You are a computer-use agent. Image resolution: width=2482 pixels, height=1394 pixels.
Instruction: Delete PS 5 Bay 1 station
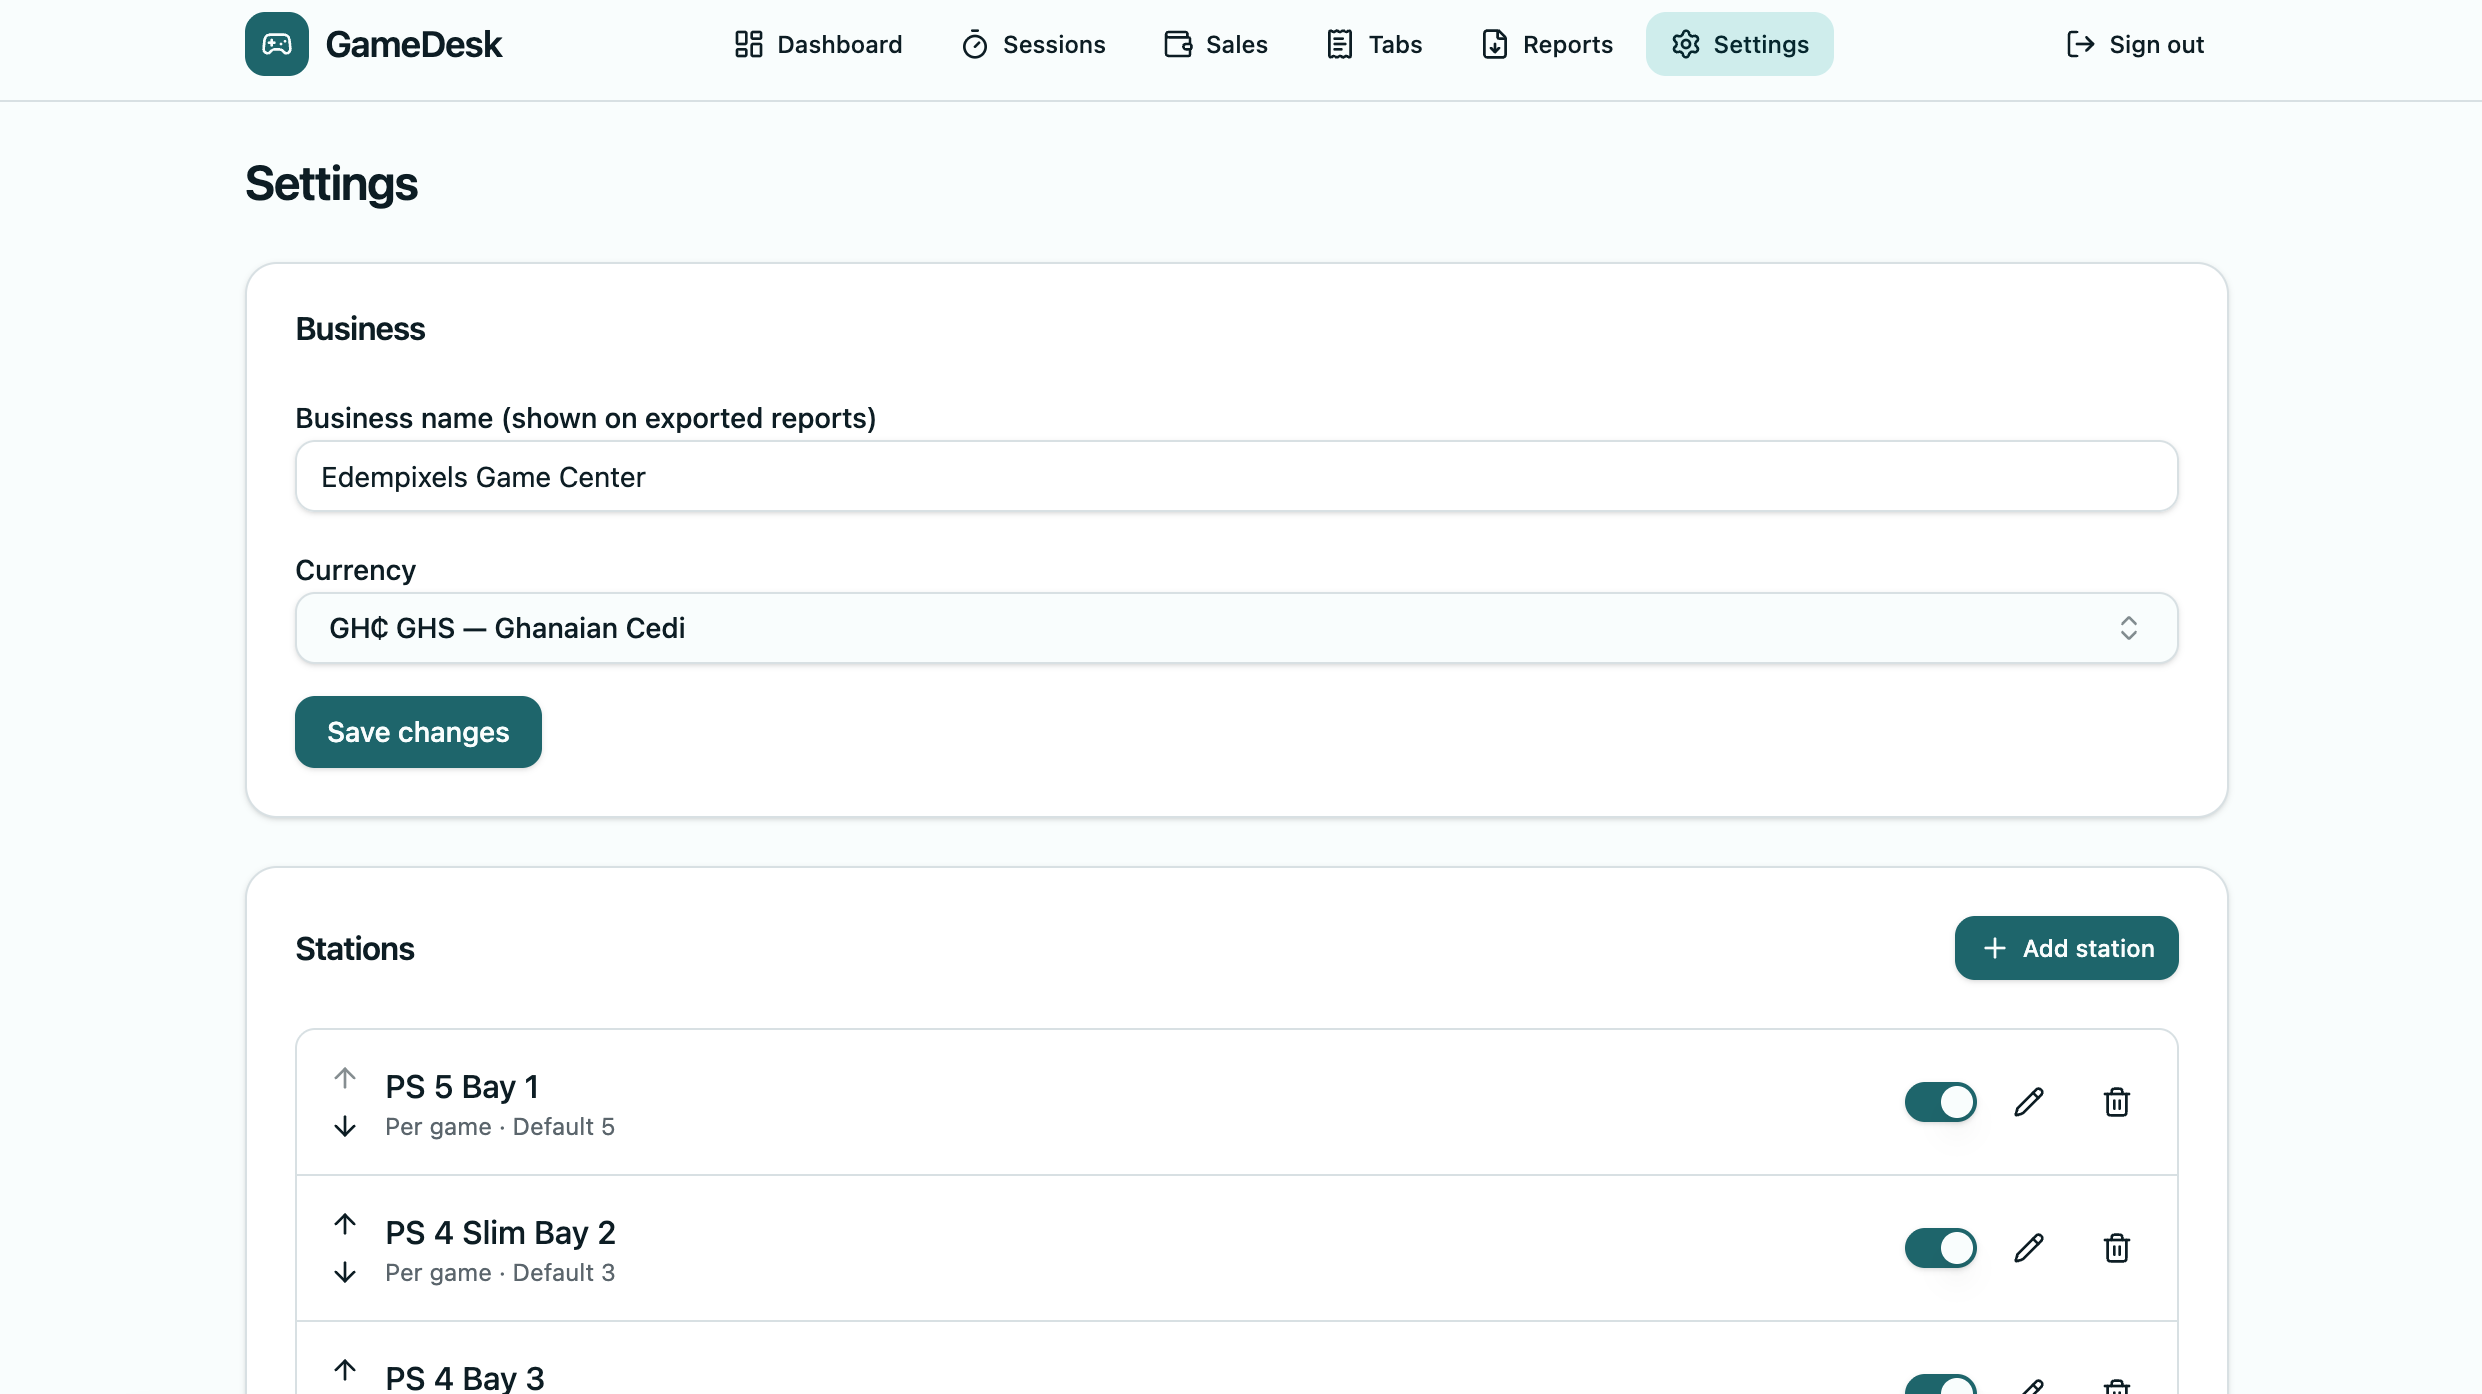tap(2117, 1102)
